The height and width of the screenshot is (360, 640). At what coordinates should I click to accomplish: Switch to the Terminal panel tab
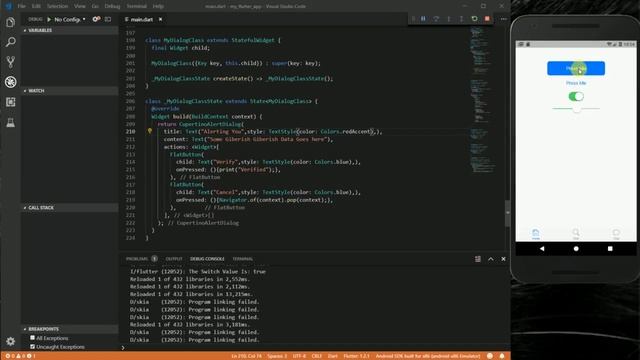242,259
